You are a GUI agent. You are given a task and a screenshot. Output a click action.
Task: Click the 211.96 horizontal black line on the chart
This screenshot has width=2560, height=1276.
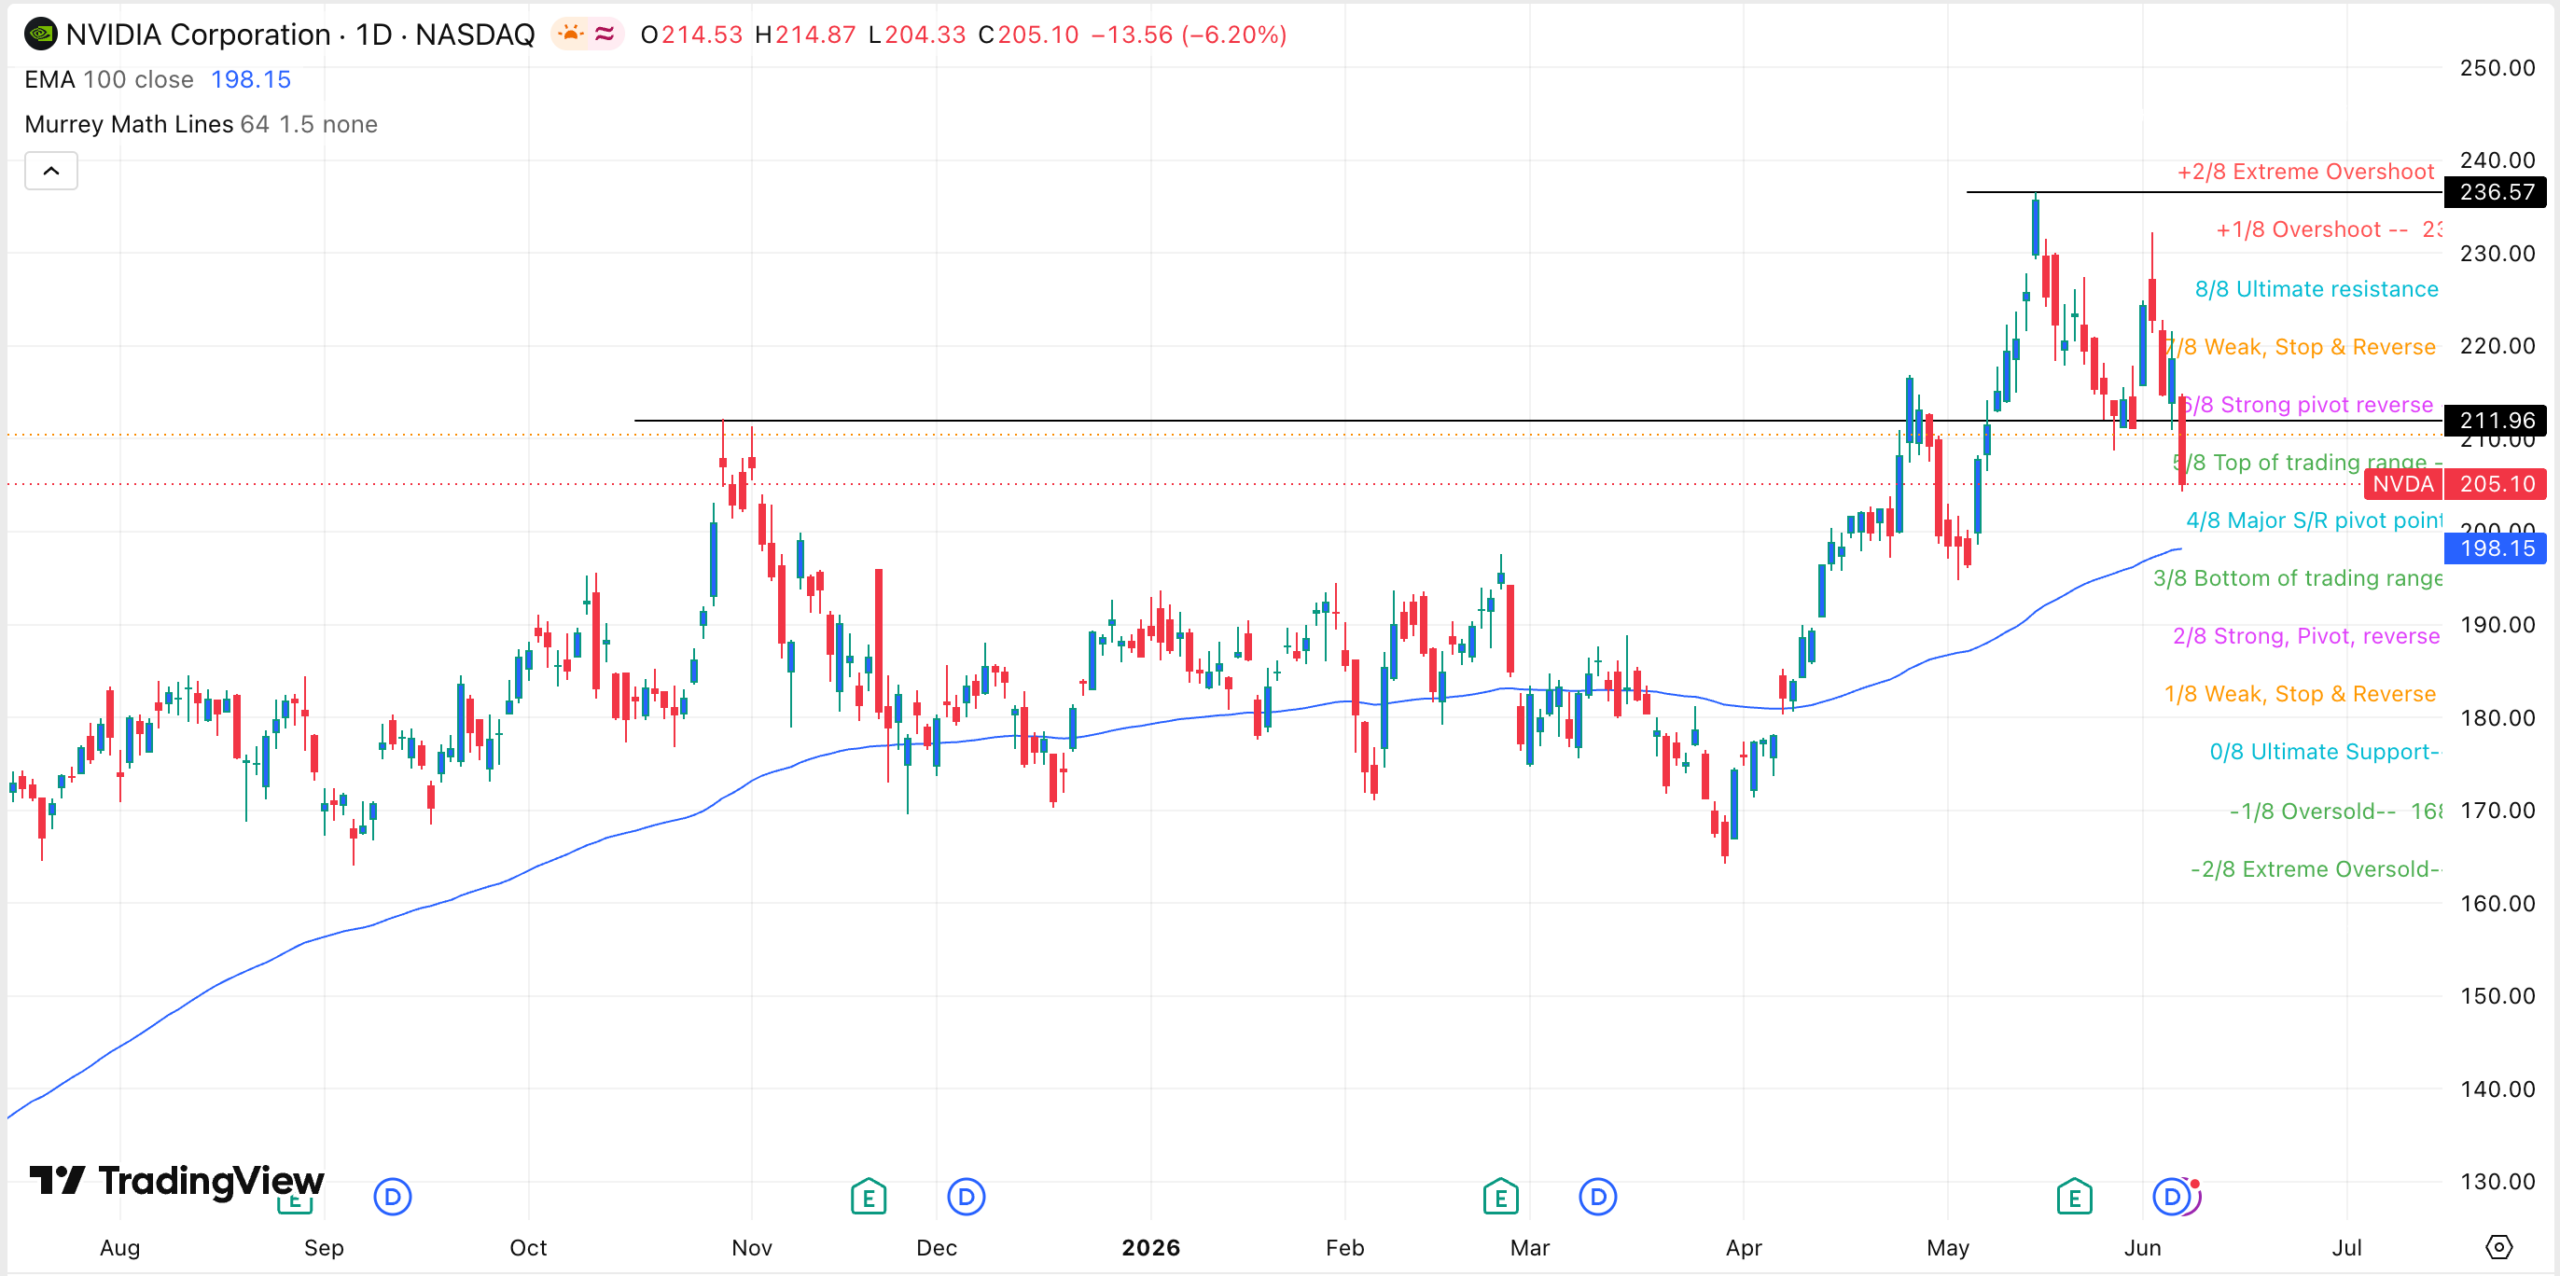click(x=1539, y=420)
